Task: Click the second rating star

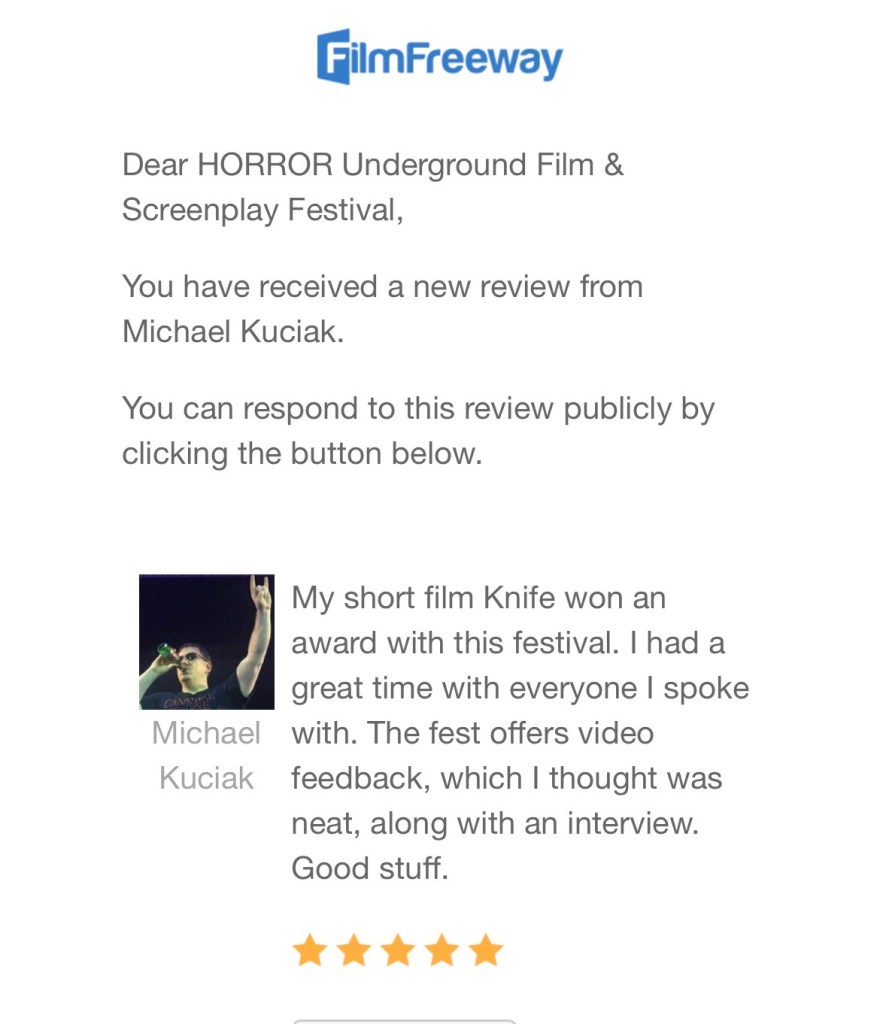Action: coord(354,950)
